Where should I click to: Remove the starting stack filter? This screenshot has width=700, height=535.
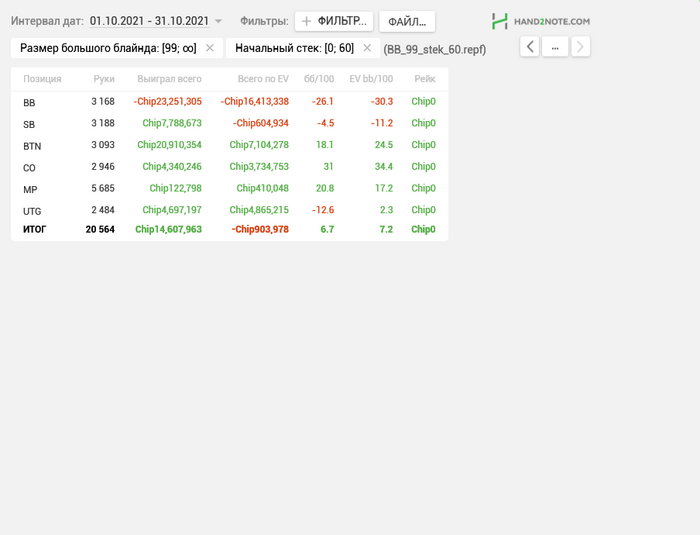(x=367, y=48)
